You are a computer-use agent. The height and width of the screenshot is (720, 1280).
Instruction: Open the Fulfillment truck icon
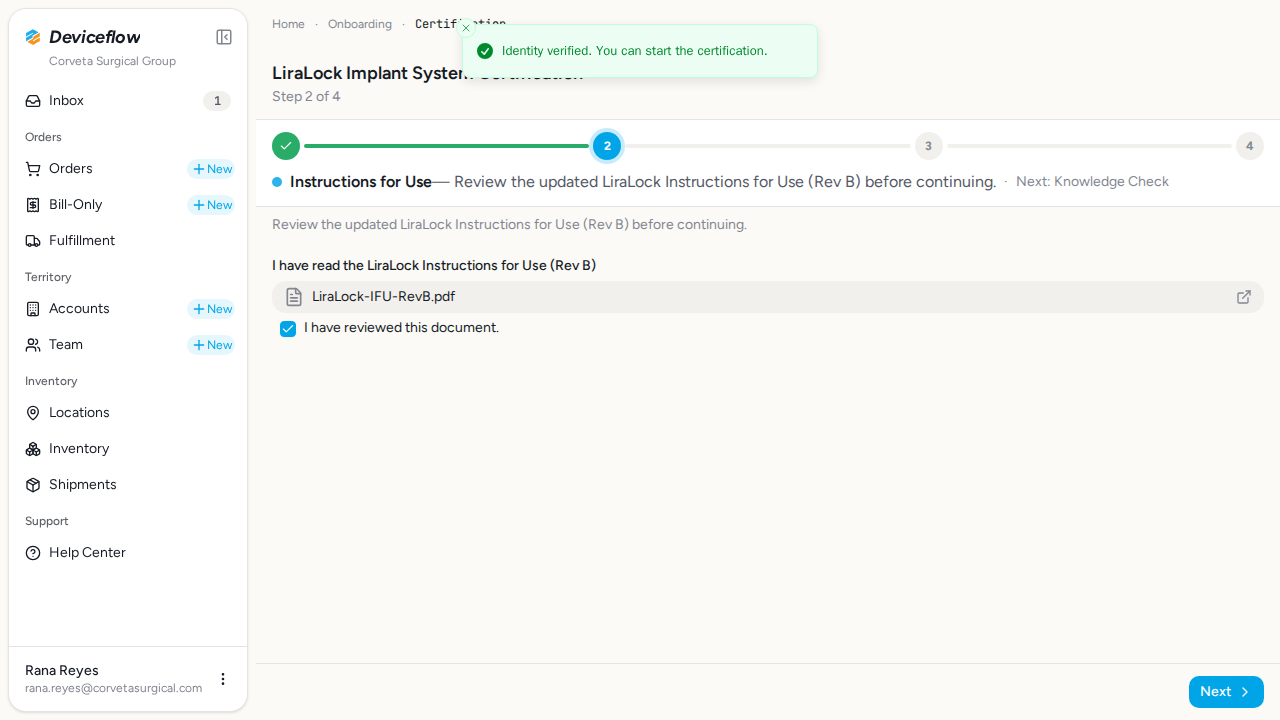pos(33,241)
